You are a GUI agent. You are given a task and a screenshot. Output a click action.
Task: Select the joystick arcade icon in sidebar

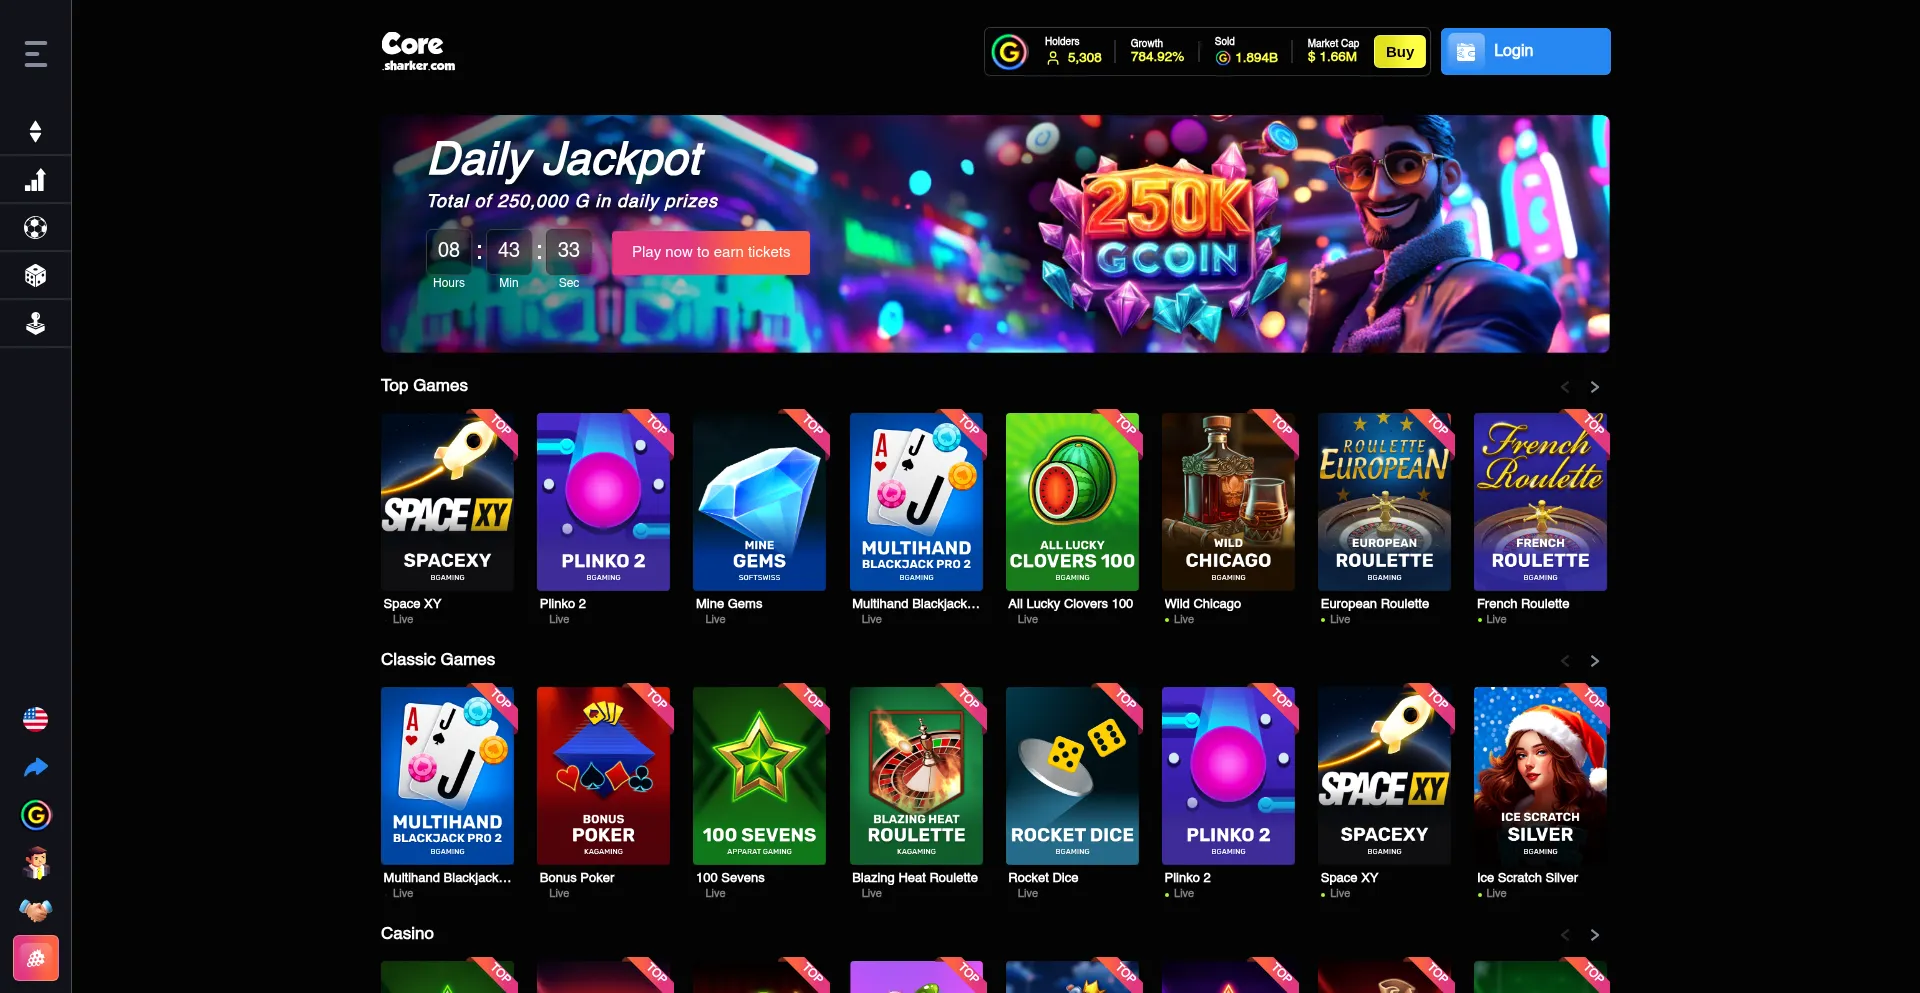coord(36,323)
